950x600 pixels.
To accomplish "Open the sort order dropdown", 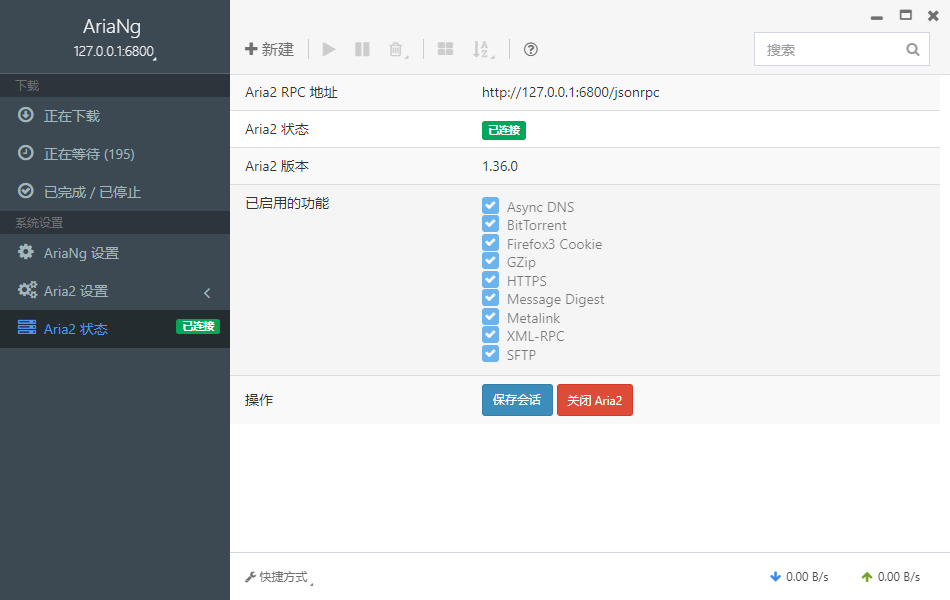I will 483,49.
